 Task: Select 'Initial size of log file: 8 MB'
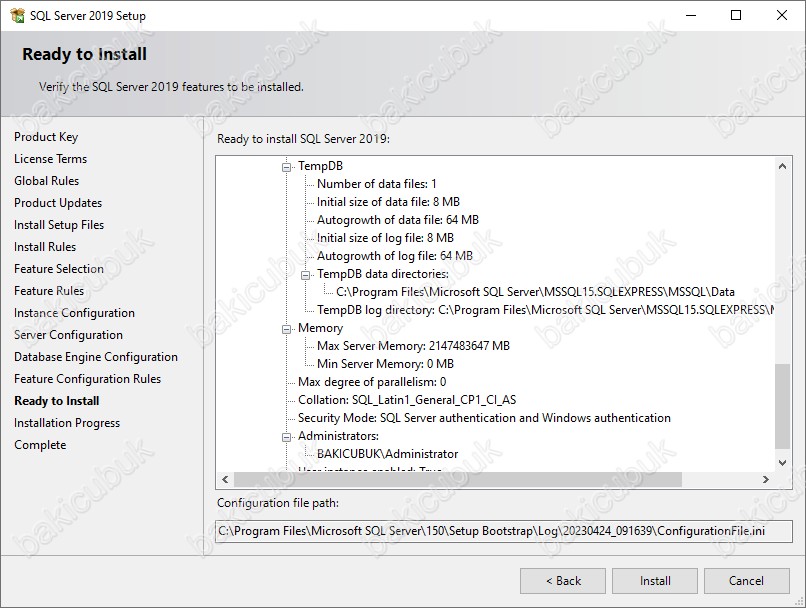385,238
